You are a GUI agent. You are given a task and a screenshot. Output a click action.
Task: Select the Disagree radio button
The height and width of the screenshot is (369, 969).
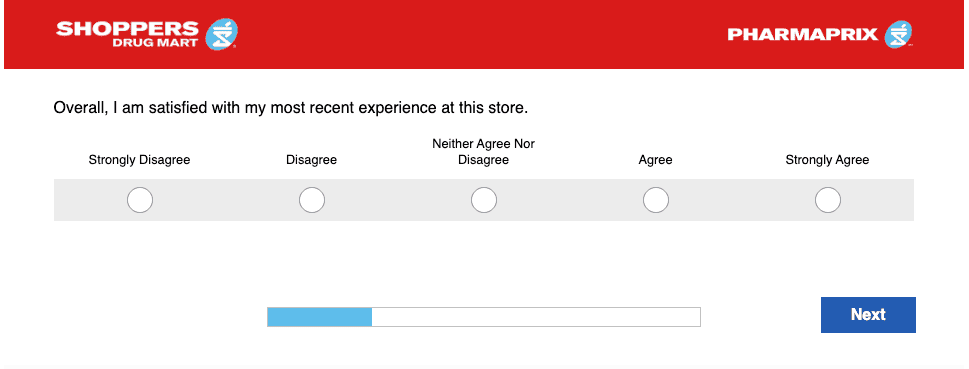(311, 200)
